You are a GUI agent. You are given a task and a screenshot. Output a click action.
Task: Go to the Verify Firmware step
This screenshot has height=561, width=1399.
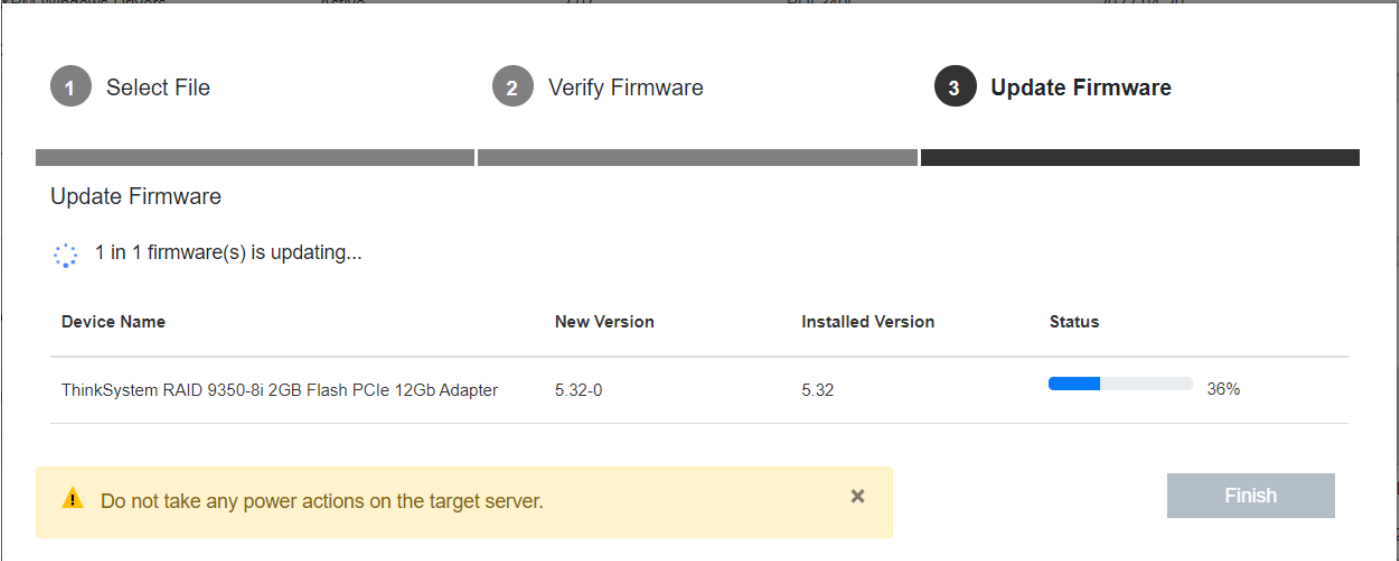point(625,88)
